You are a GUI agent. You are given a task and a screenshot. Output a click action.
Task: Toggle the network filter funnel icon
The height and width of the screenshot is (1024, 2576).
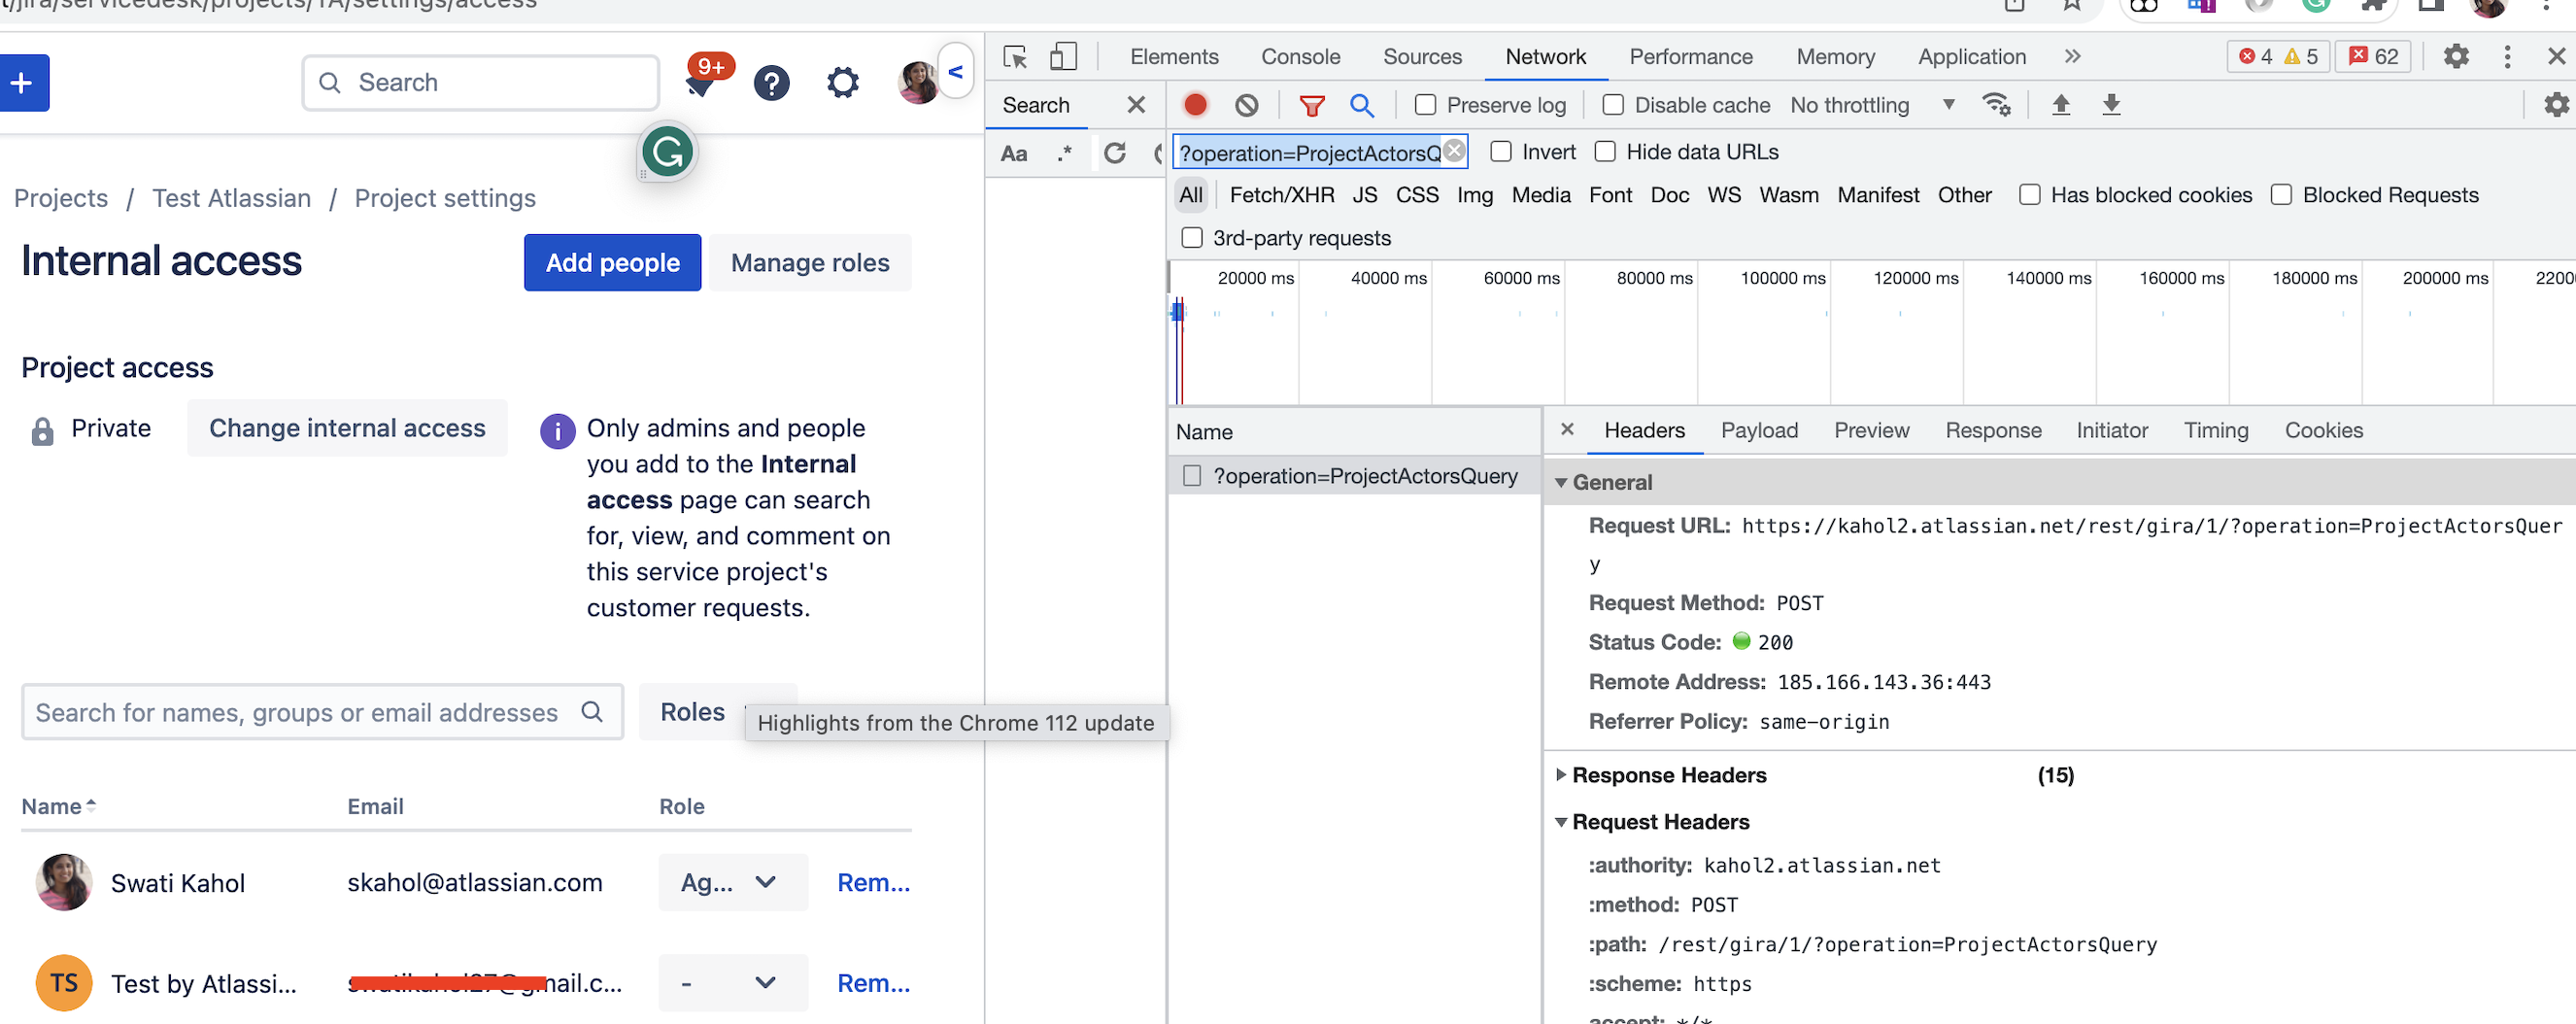1312,105
